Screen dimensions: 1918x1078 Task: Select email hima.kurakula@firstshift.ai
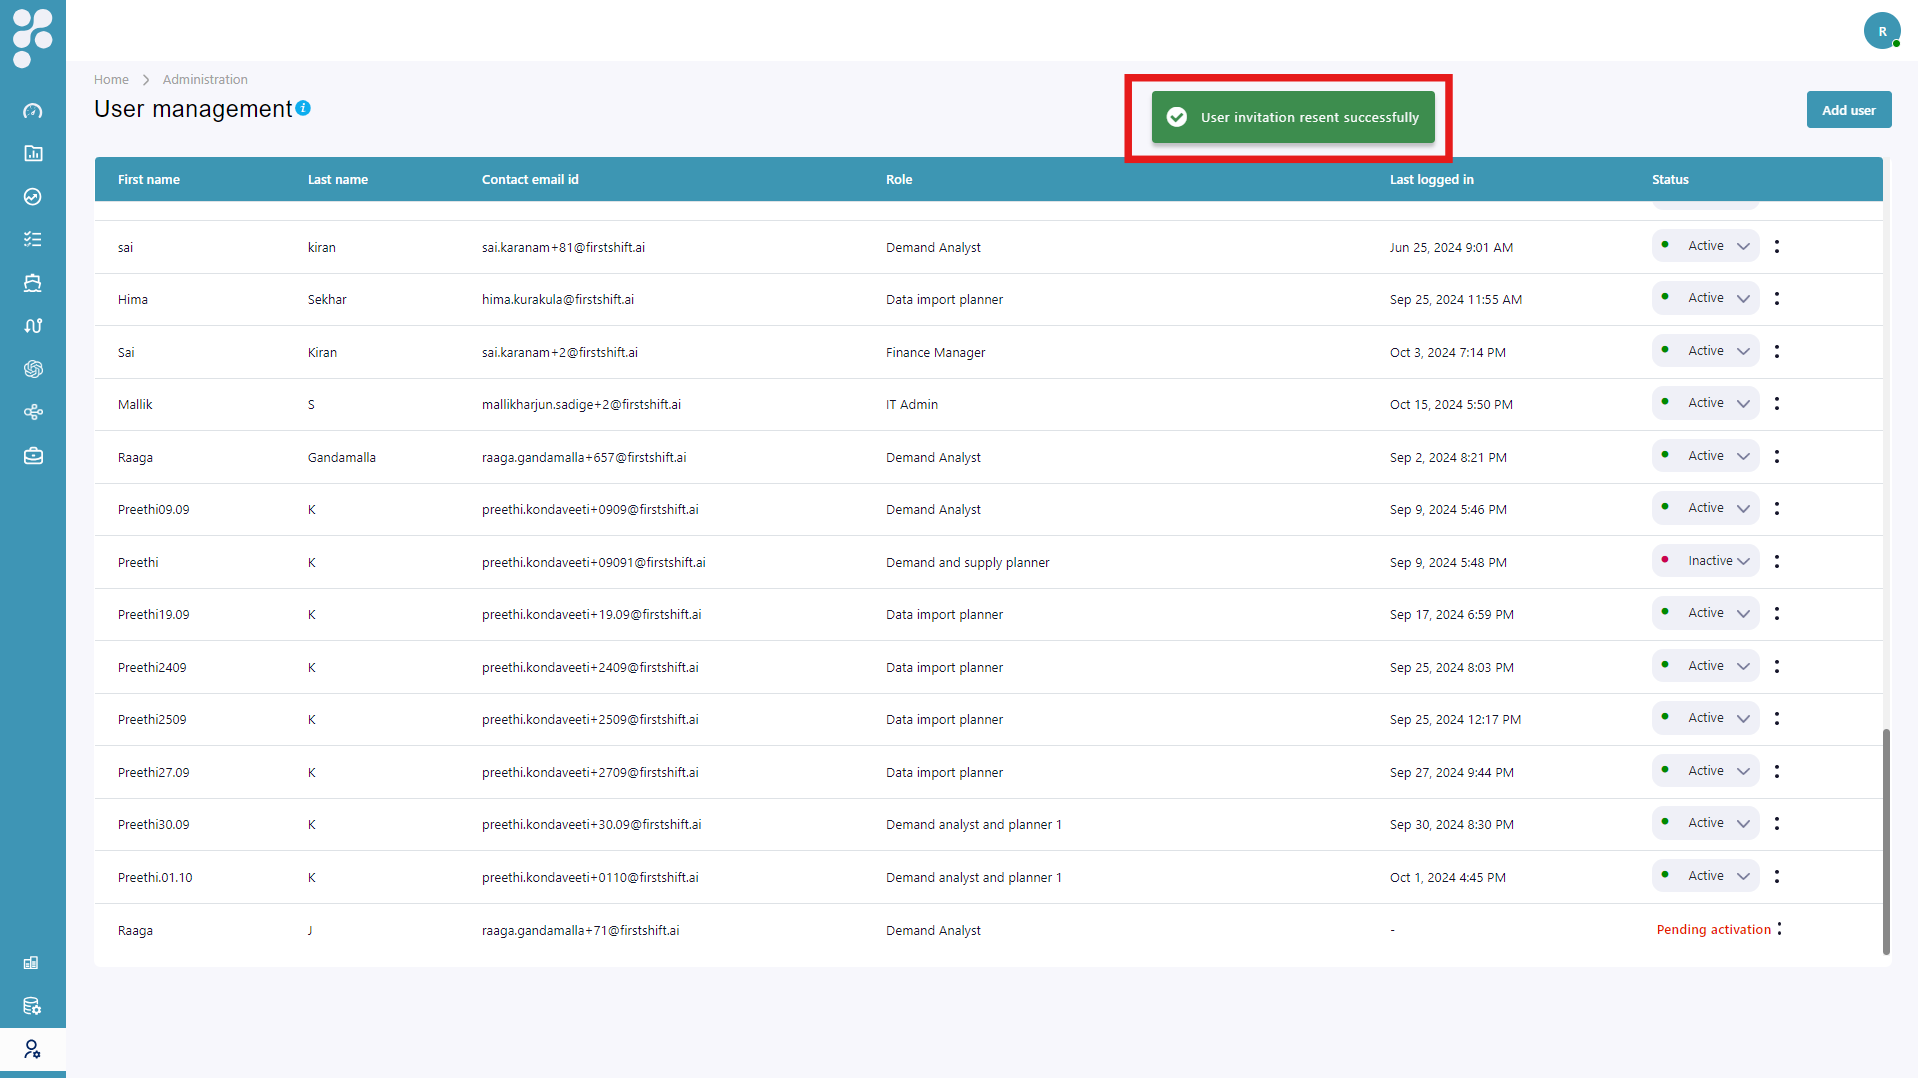click(x=558, y=300)
